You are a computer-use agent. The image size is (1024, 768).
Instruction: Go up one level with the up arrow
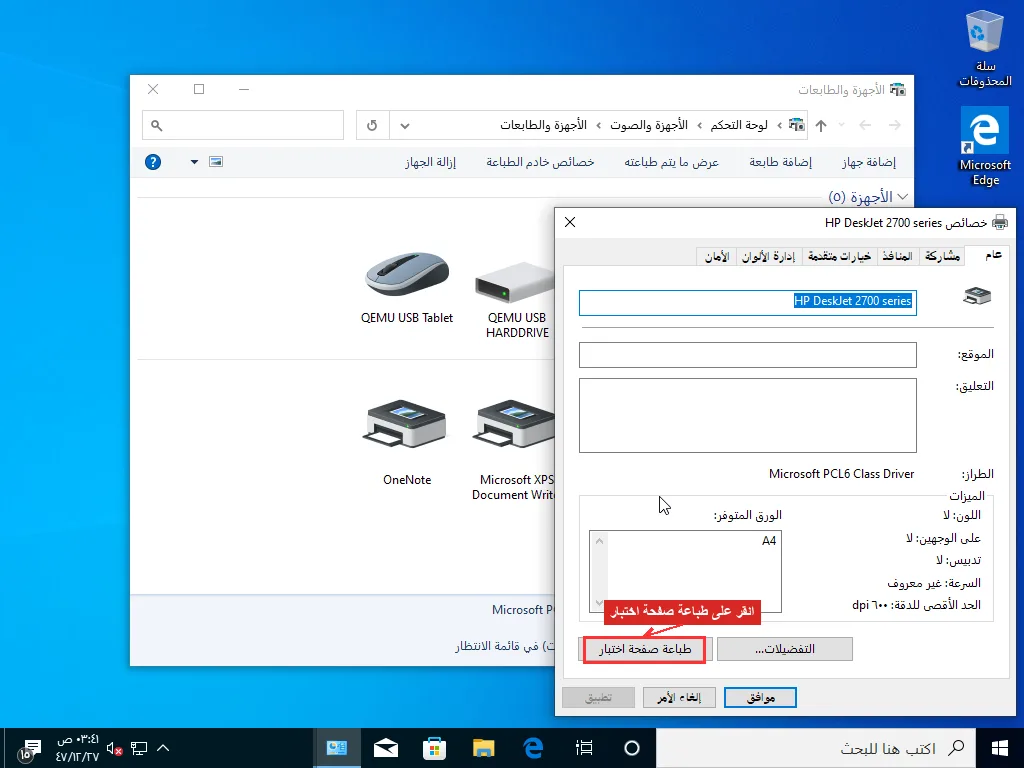[x=821, y=125]
